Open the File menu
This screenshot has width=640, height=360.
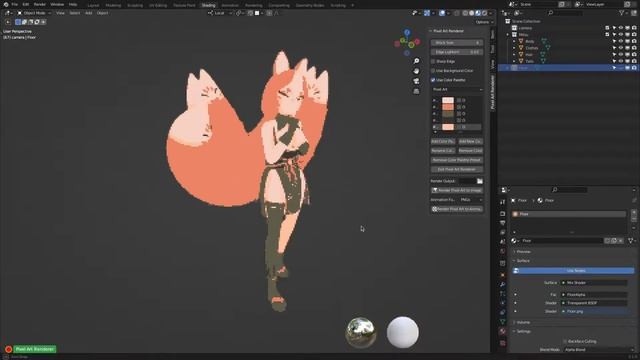(15, 4)
